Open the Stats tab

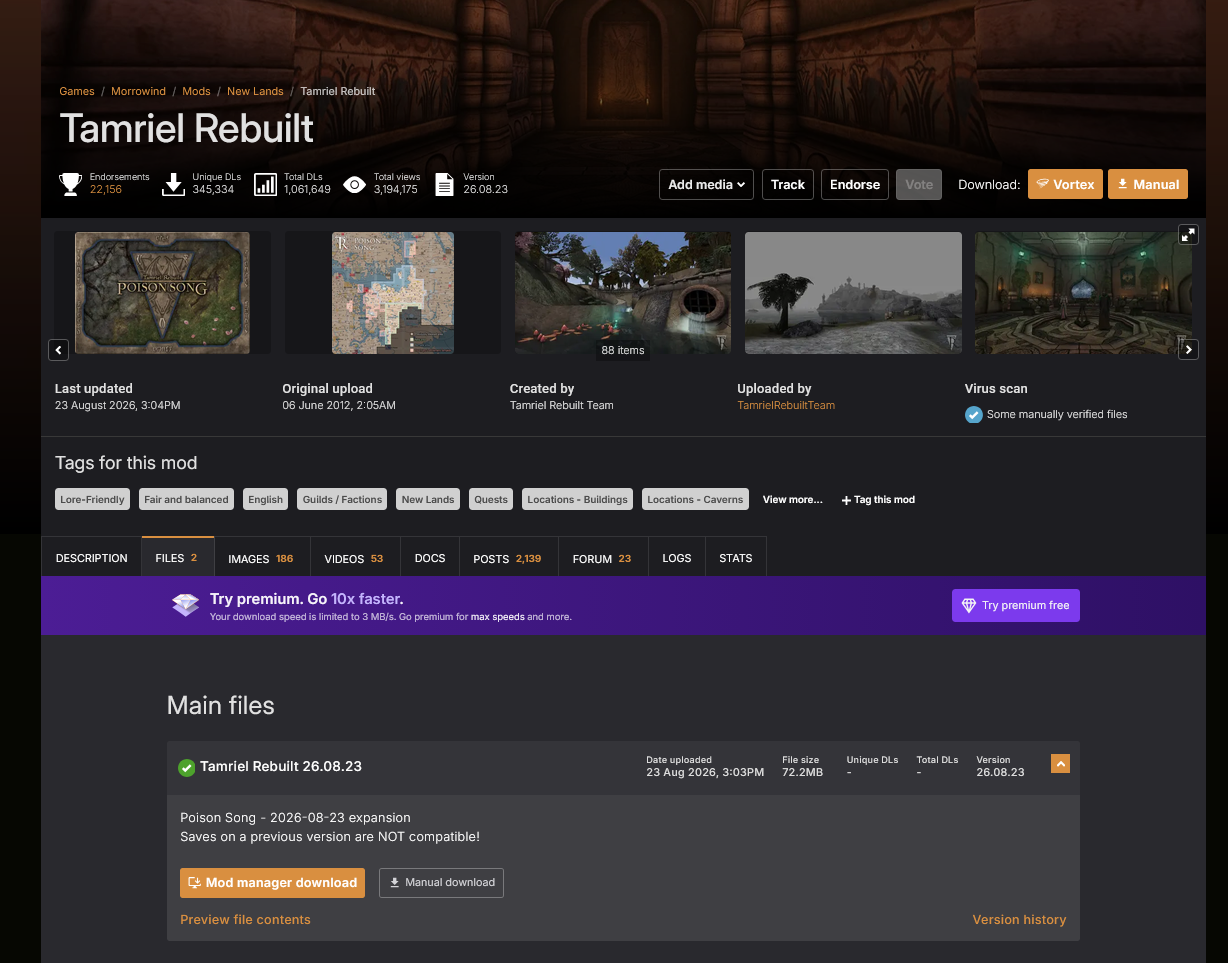[736, 558]
